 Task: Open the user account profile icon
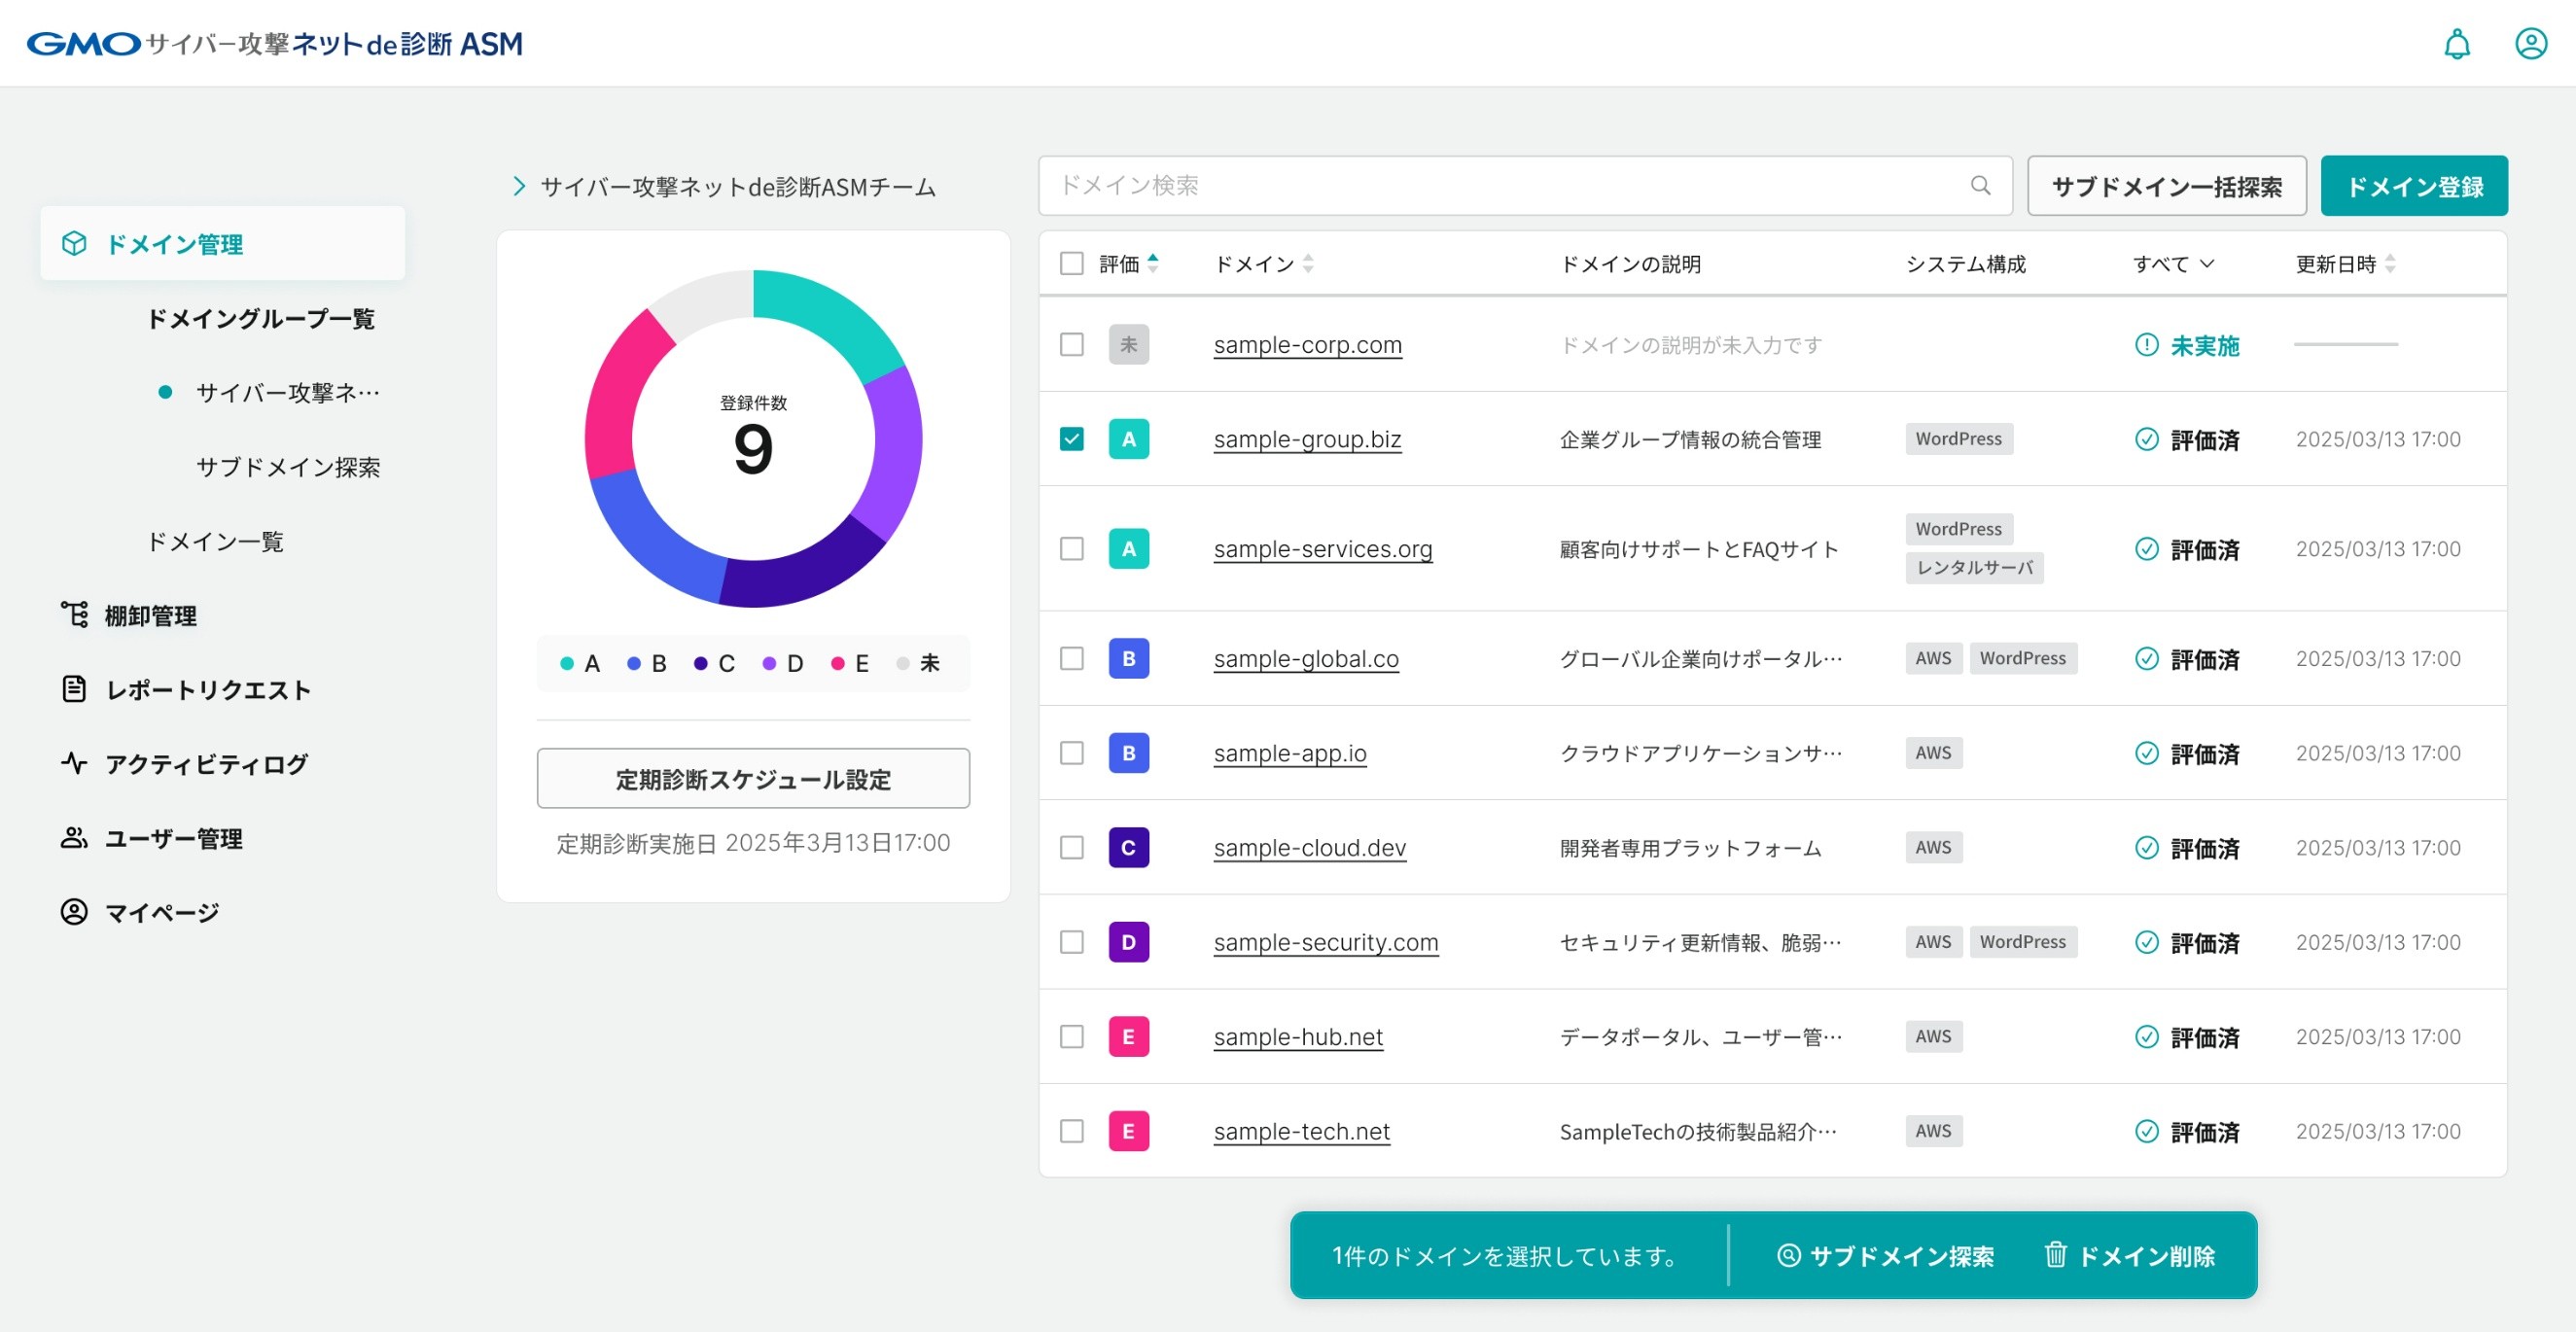click(x=2530, y=44)
